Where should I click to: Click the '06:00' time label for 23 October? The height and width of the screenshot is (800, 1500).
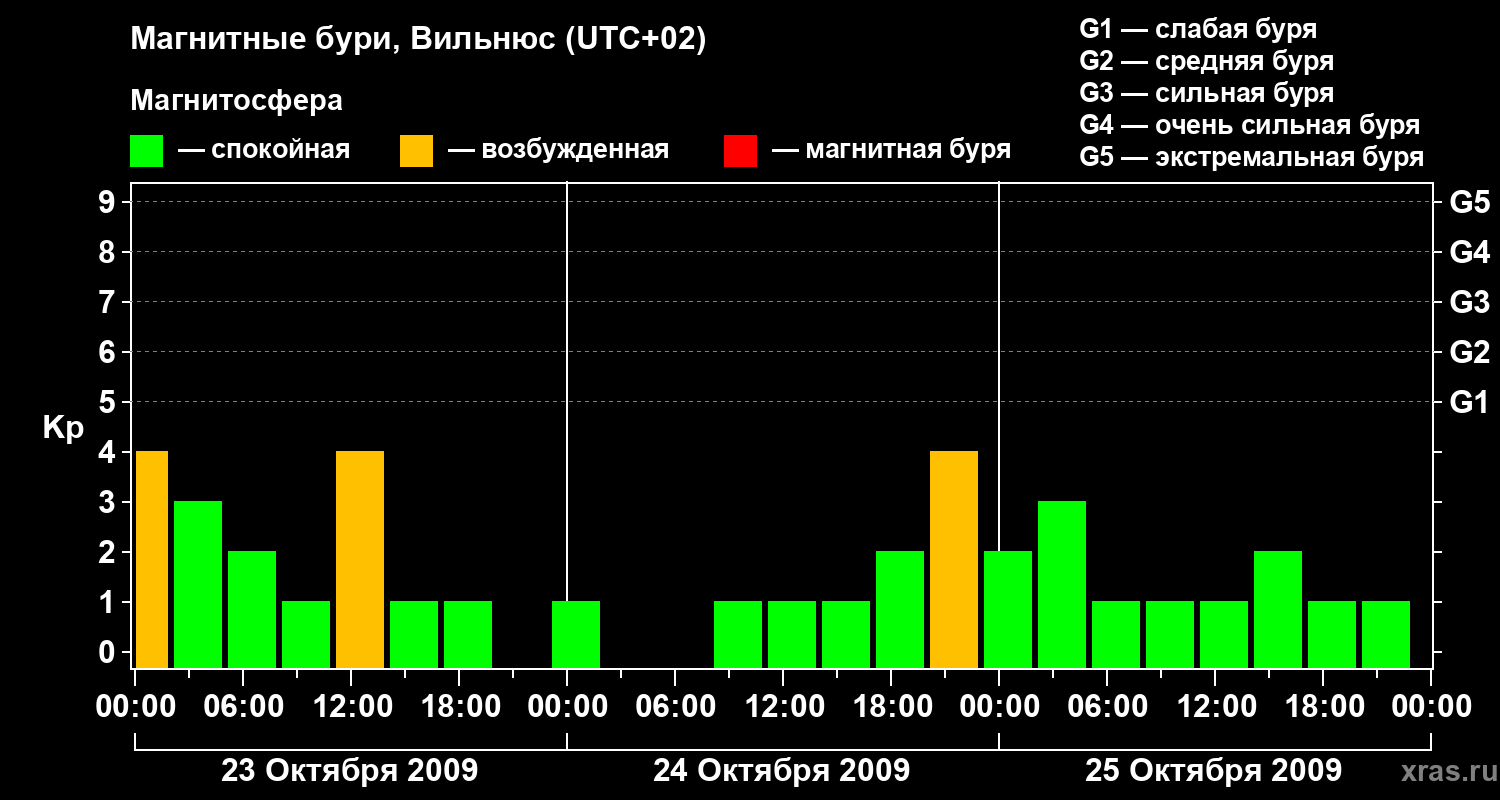243,707
